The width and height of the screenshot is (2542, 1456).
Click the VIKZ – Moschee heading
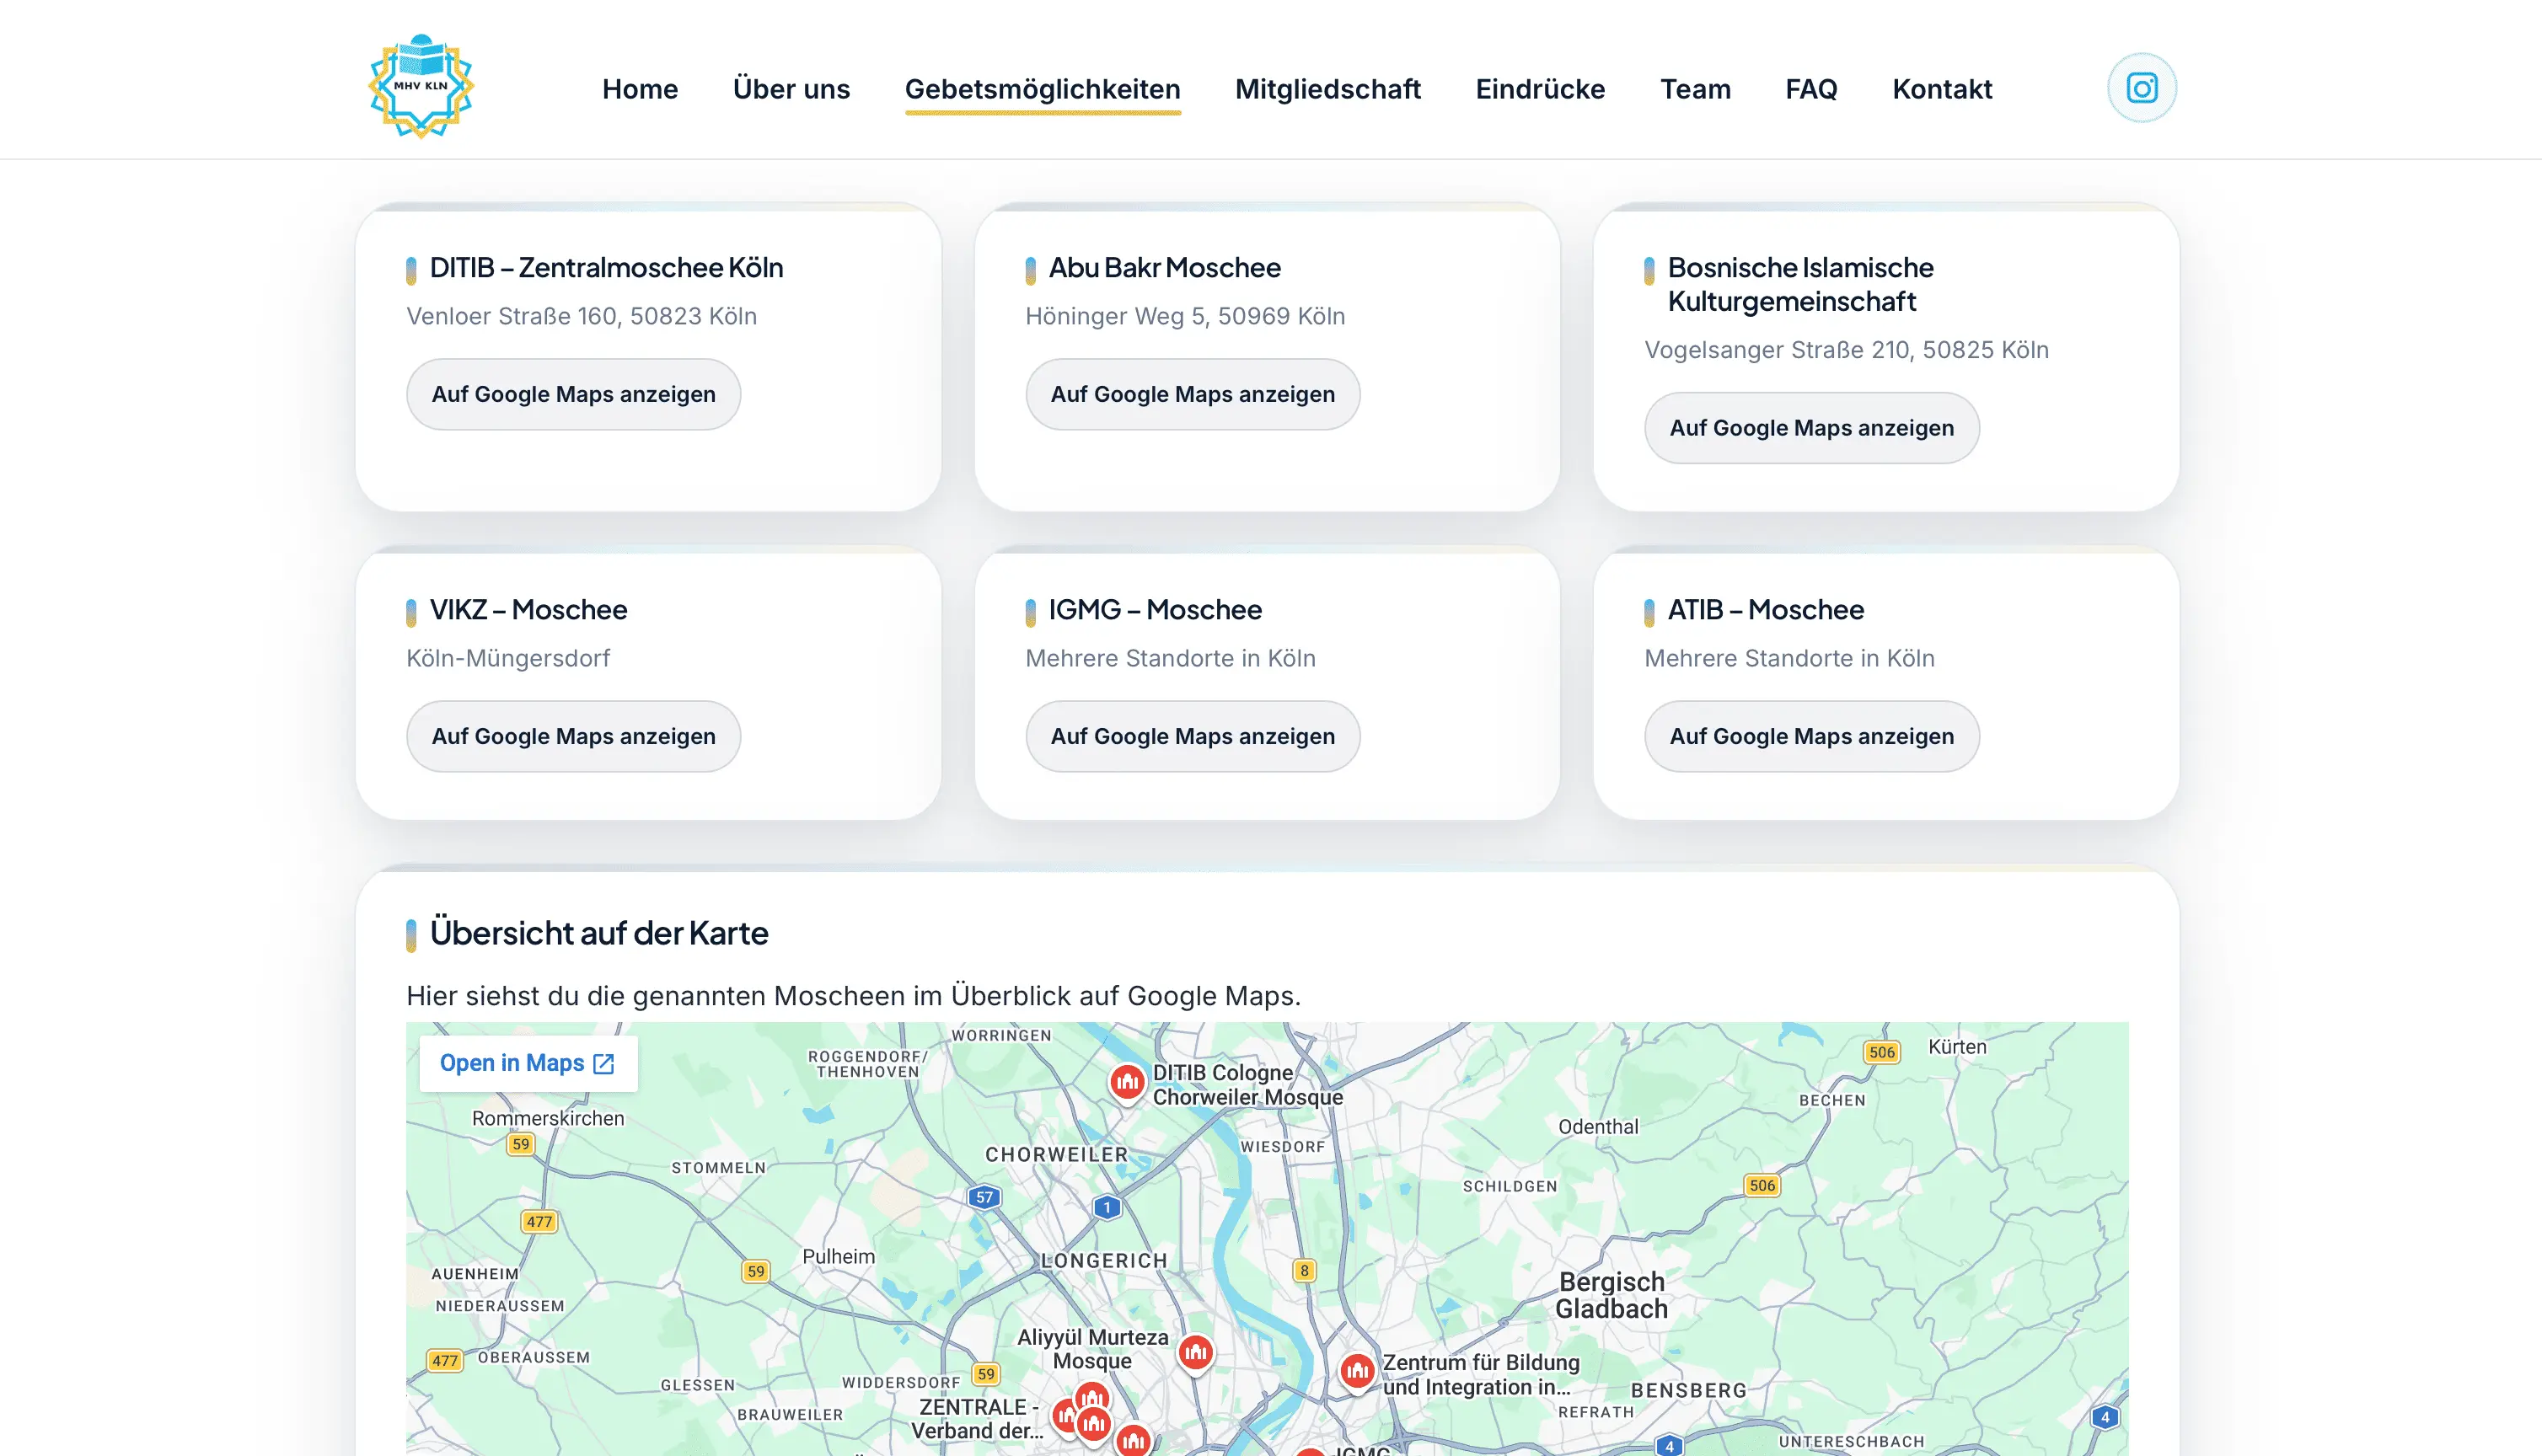click(x=528, y=610)
